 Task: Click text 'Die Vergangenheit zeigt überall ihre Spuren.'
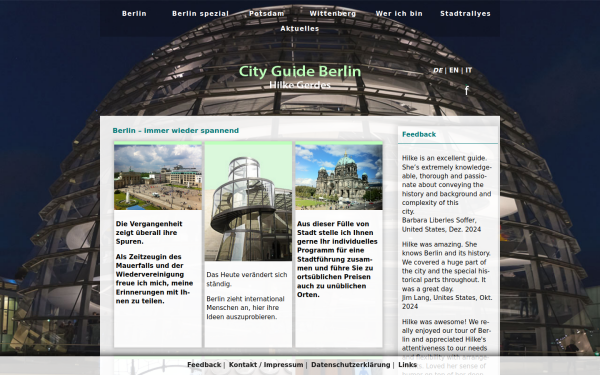[x=149, y=233]
